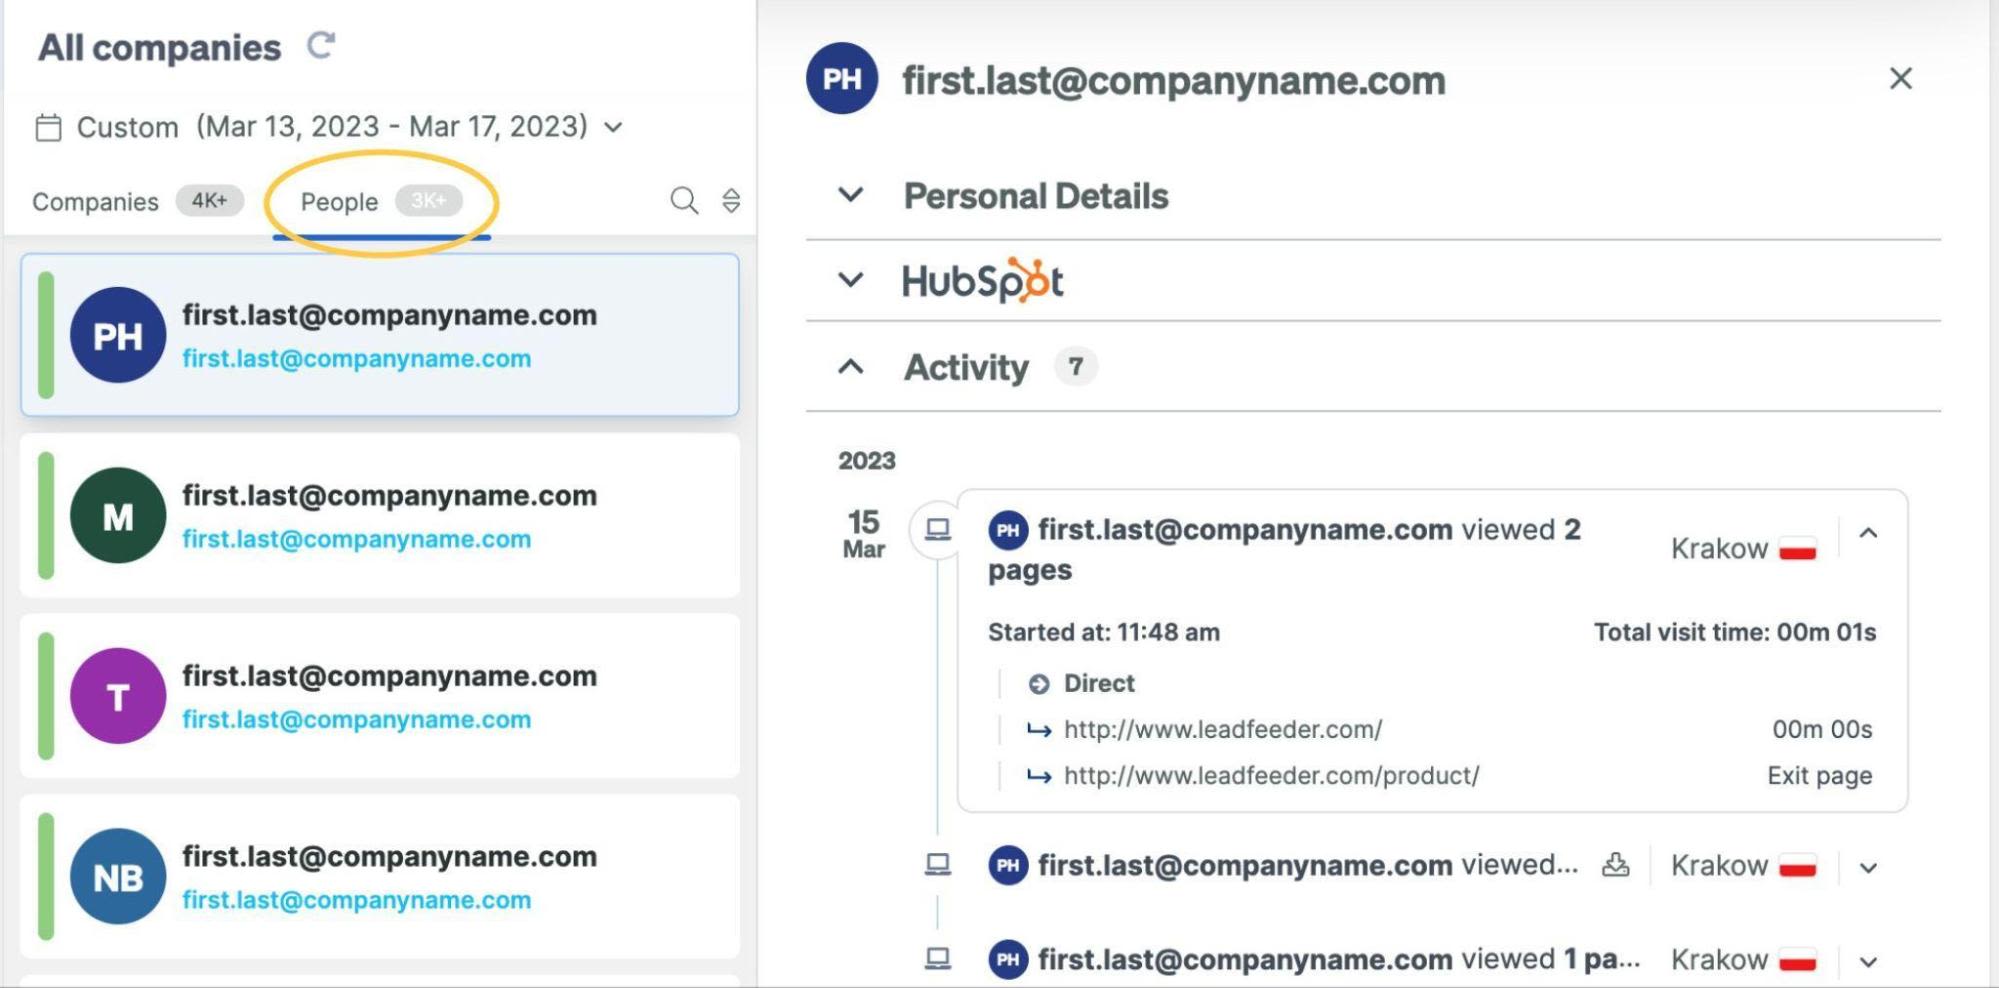
Task: Click the large PH avatar in details header
Action: coord(842,79)
